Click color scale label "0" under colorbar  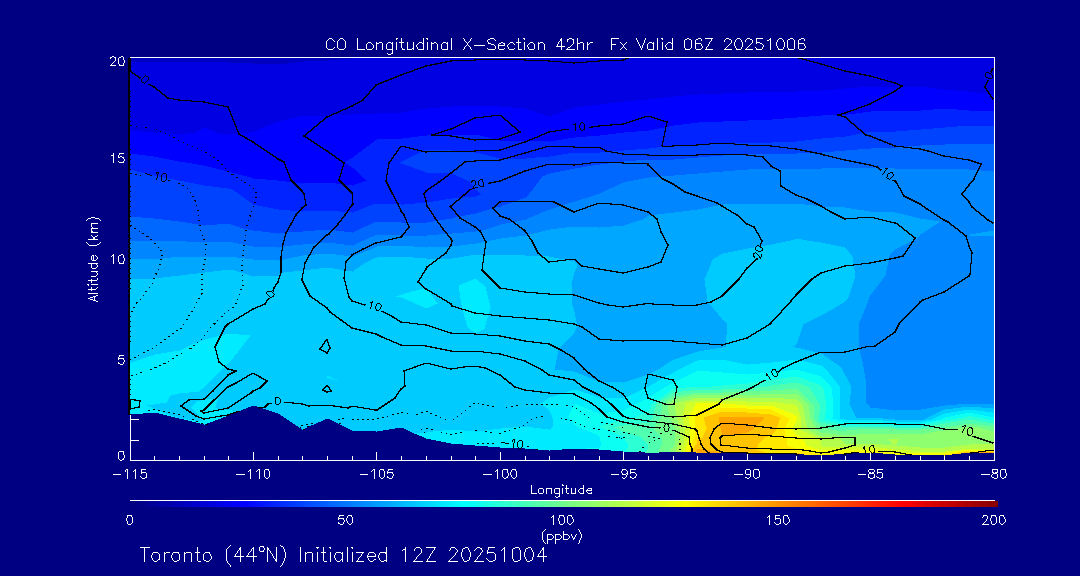[x=129, y=520]
